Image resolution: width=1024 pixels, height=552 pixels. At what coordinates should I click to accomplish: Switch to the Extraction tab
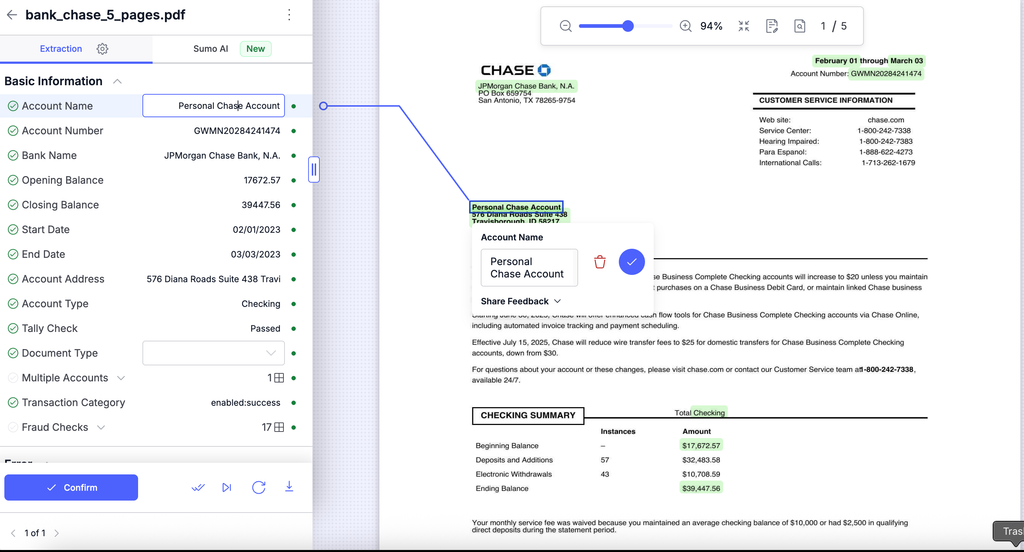[x=61, y=49]
